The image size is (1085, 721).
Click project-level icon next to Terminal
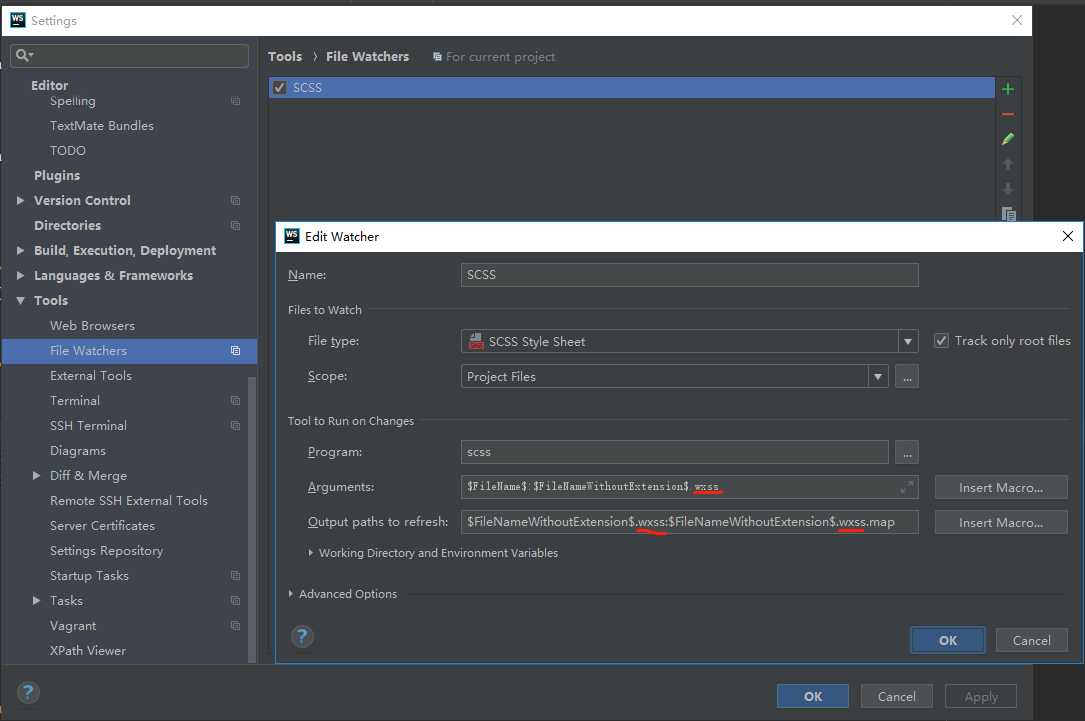(x=235, y=401)
